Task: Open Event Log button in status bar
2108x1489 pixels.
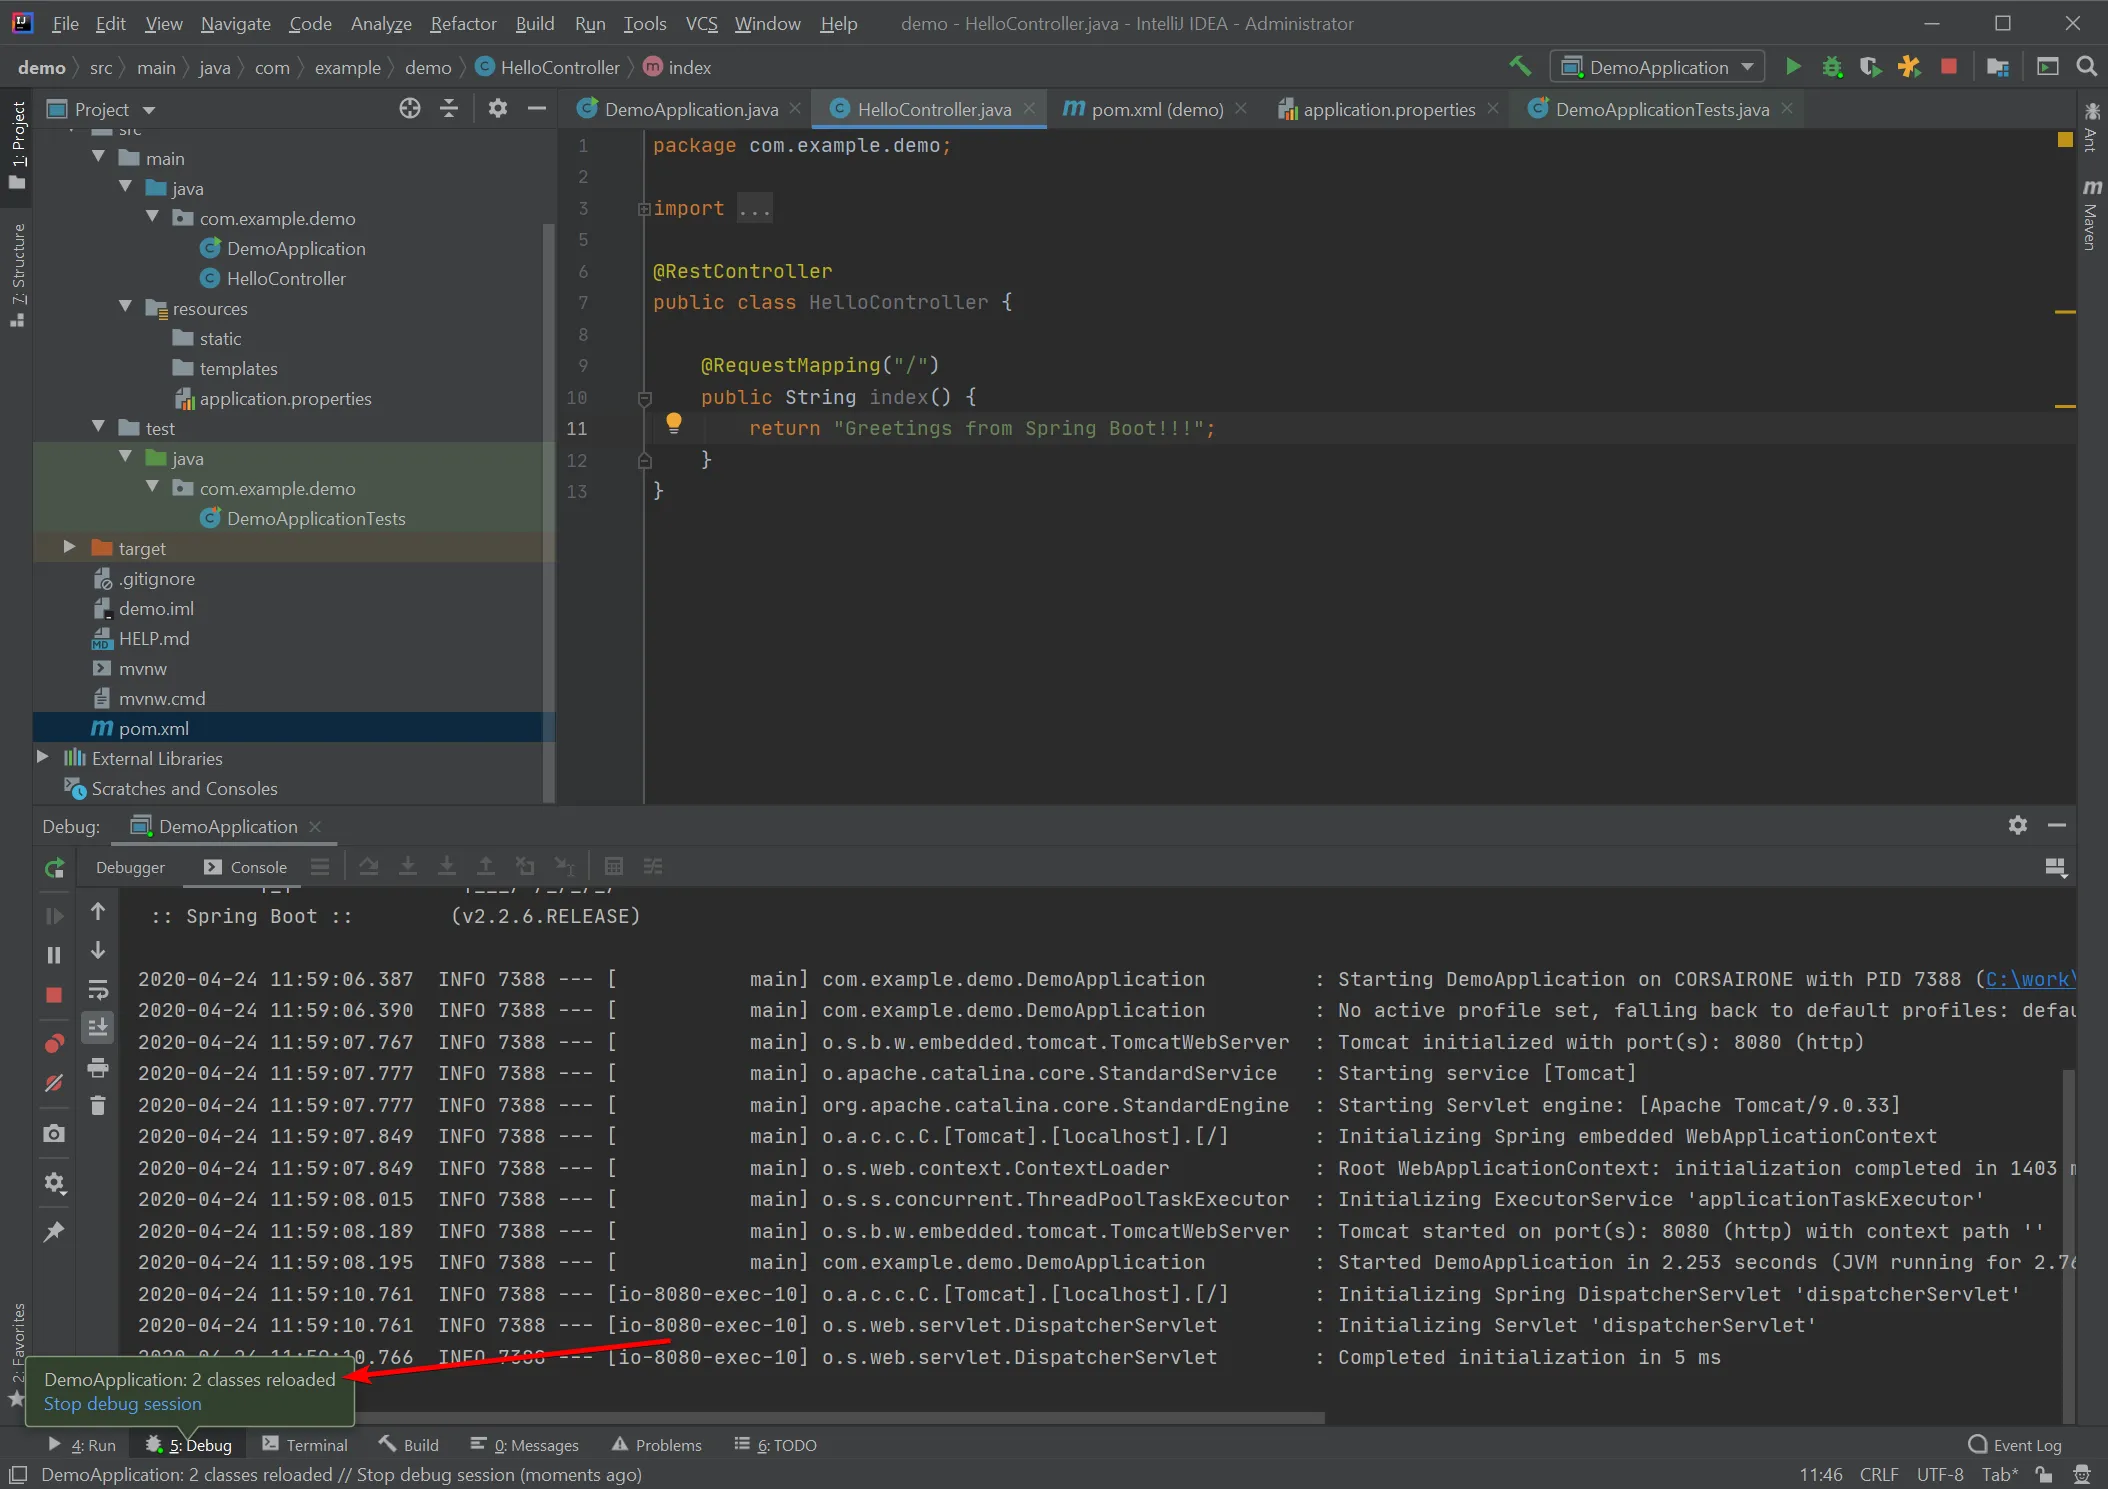Action: 2015,1445
